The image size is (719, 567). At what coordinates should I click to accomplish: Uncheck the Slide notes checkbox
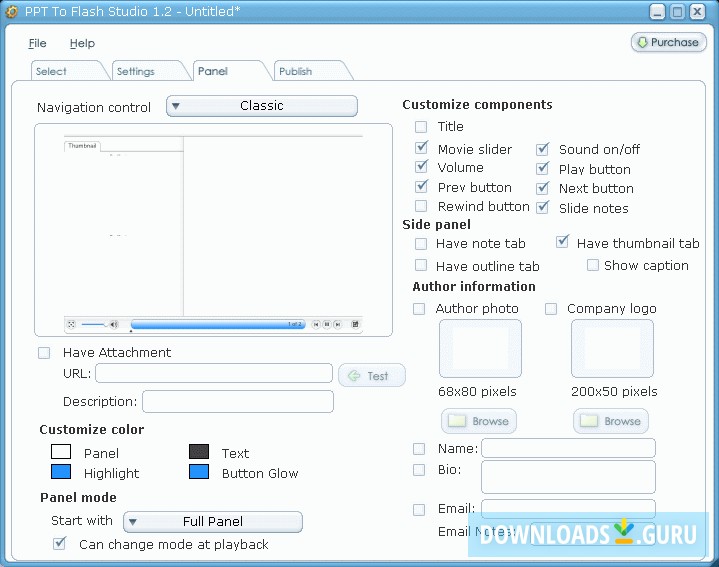tap(542, 207)
